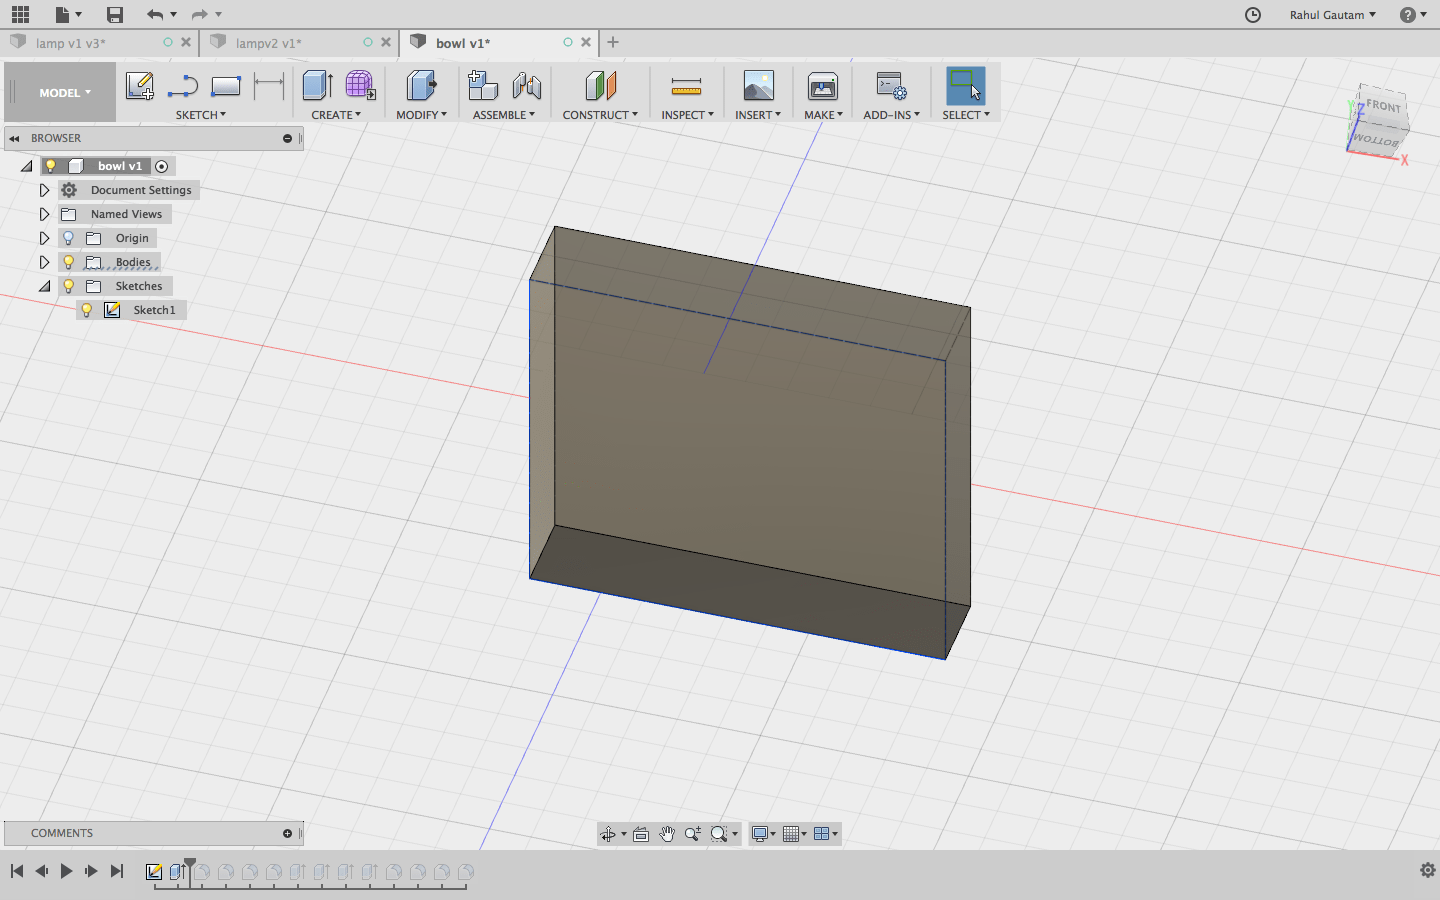Select the Rectangle sketch tool icon
This screenshot has width=1440, height=900.
tap(226, 86)
